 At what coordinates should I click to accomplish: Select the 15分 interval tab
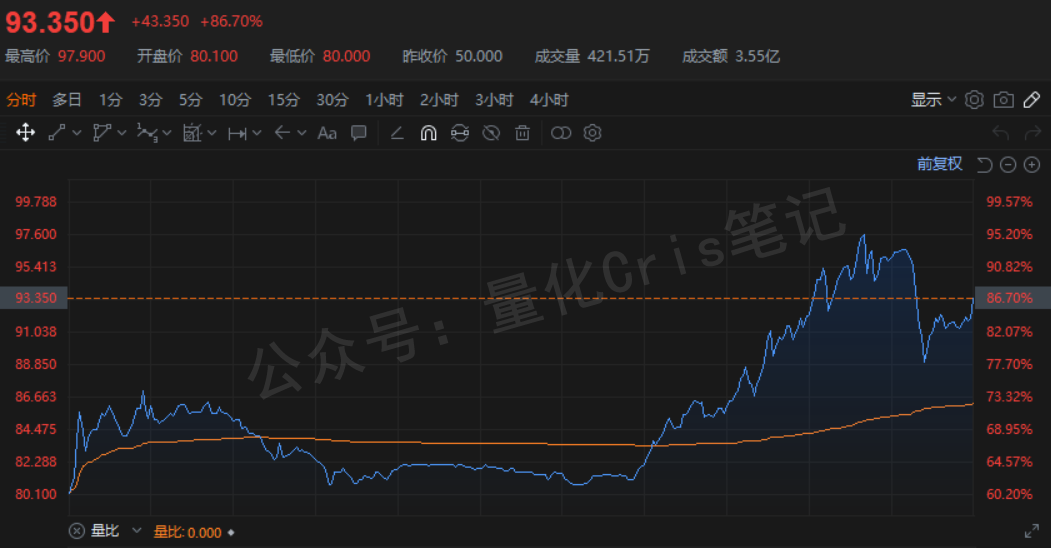click(x=284, y=100)
